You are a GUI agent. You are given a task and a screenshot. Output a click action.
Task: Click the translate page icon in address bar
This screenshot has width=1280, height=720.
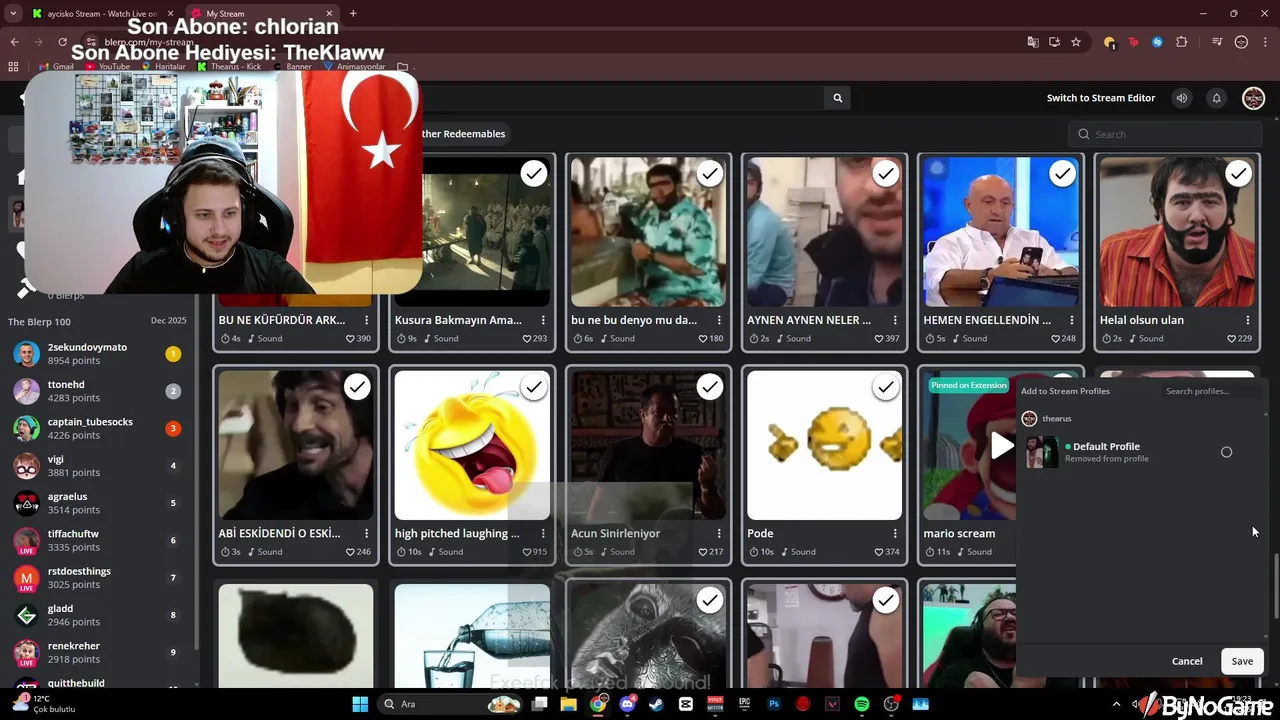click(x=1033, y=42)
